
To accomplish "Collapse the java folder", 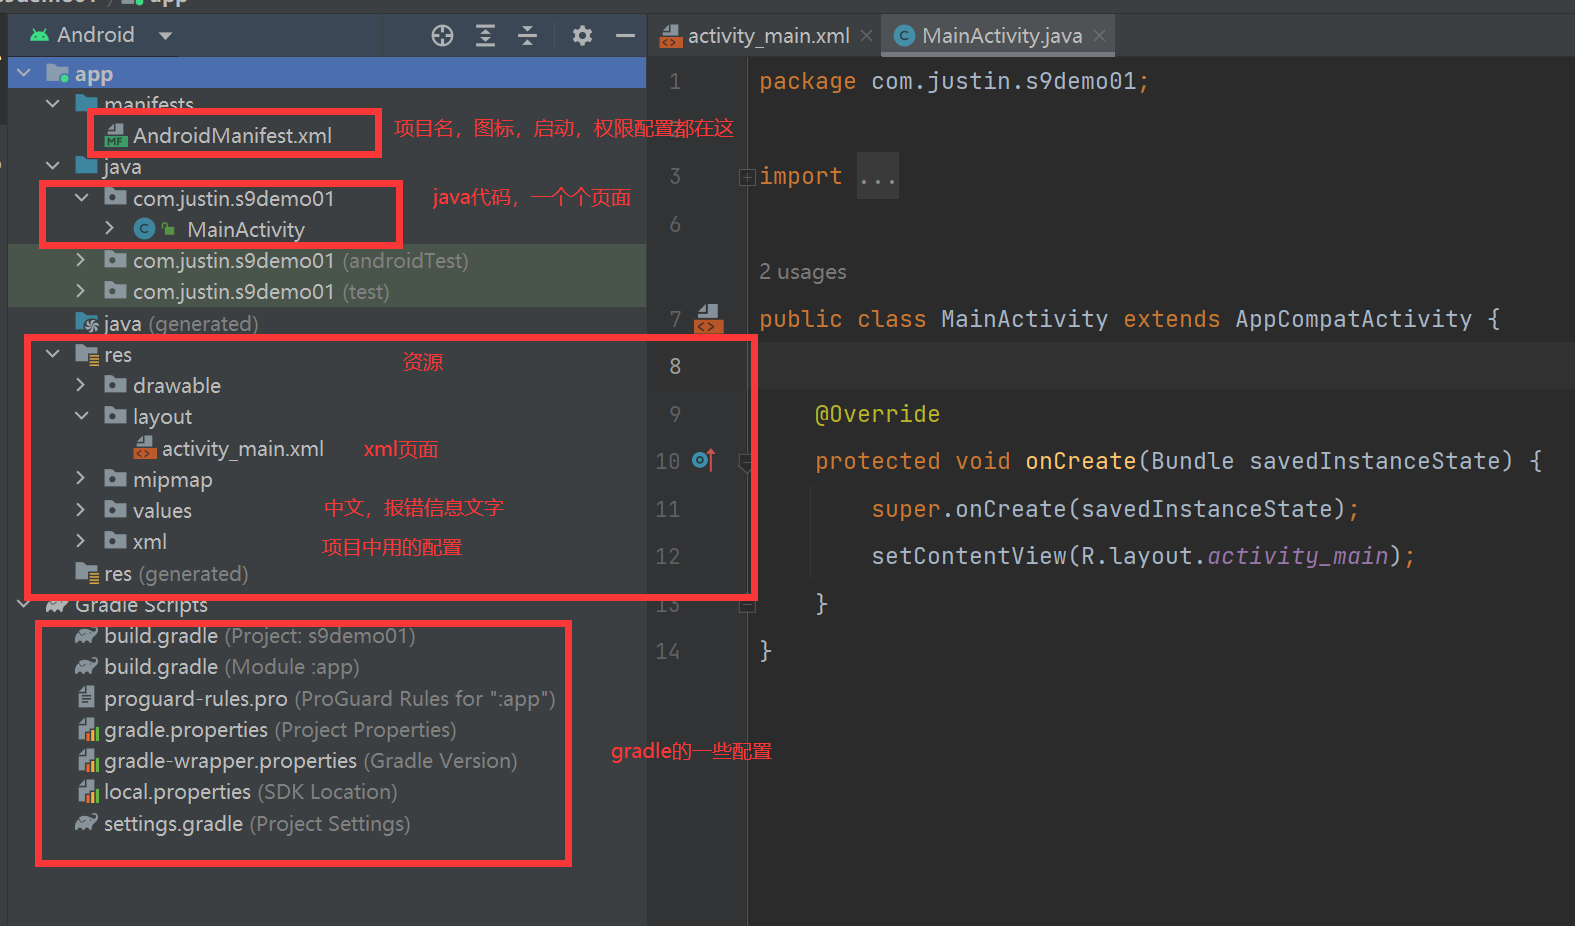I will coord(53,166).
